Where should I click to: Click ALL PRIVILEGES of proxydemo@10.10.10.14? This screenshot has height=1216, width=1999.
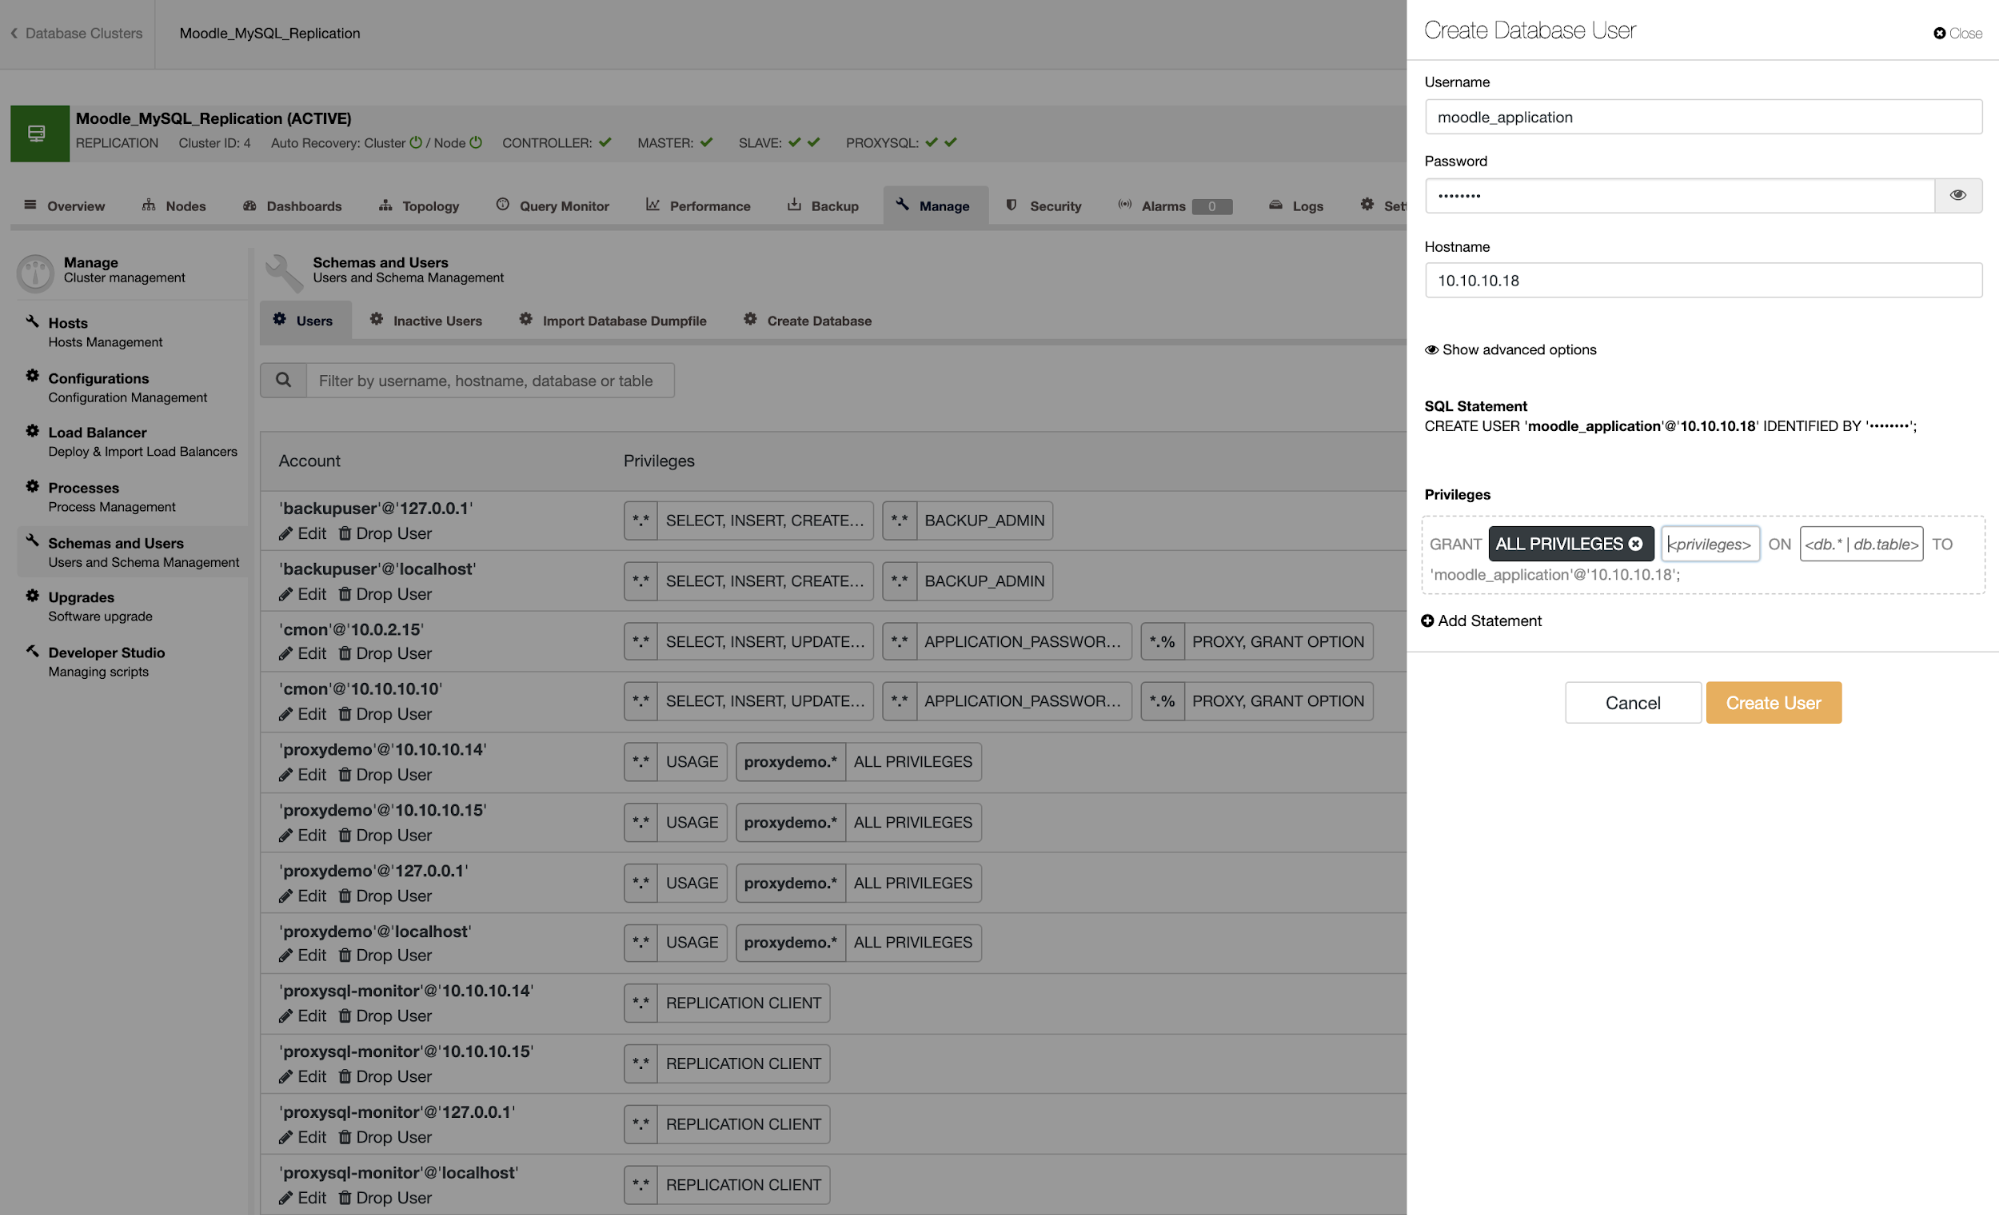[x=913, y=762]
